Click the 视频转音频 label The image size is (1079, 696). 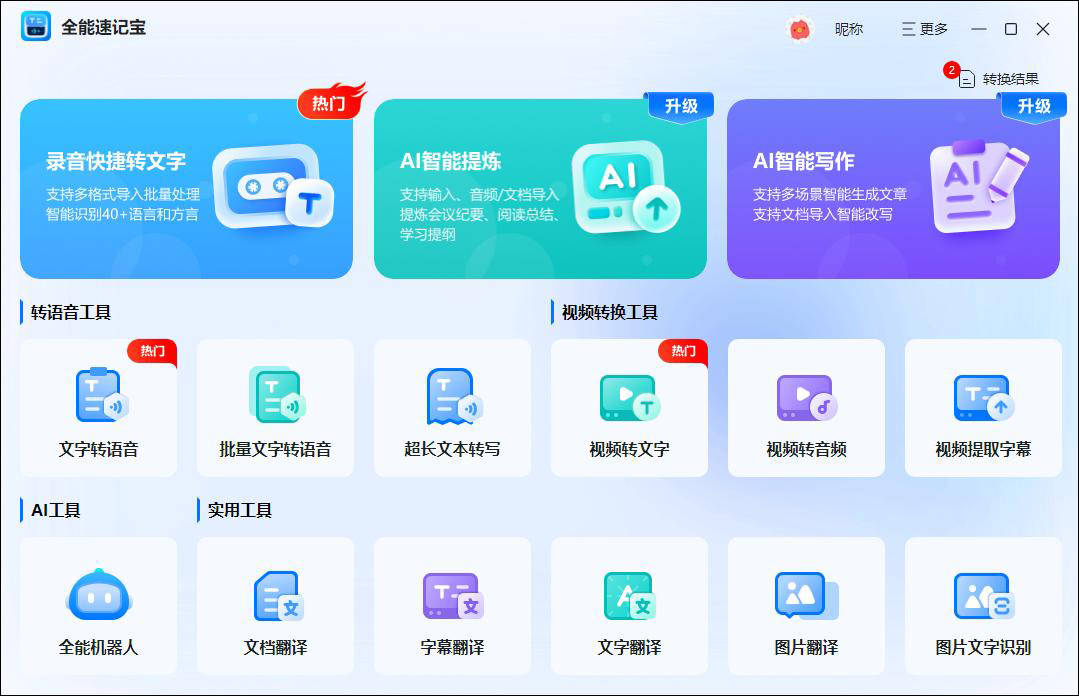(806, 450)
